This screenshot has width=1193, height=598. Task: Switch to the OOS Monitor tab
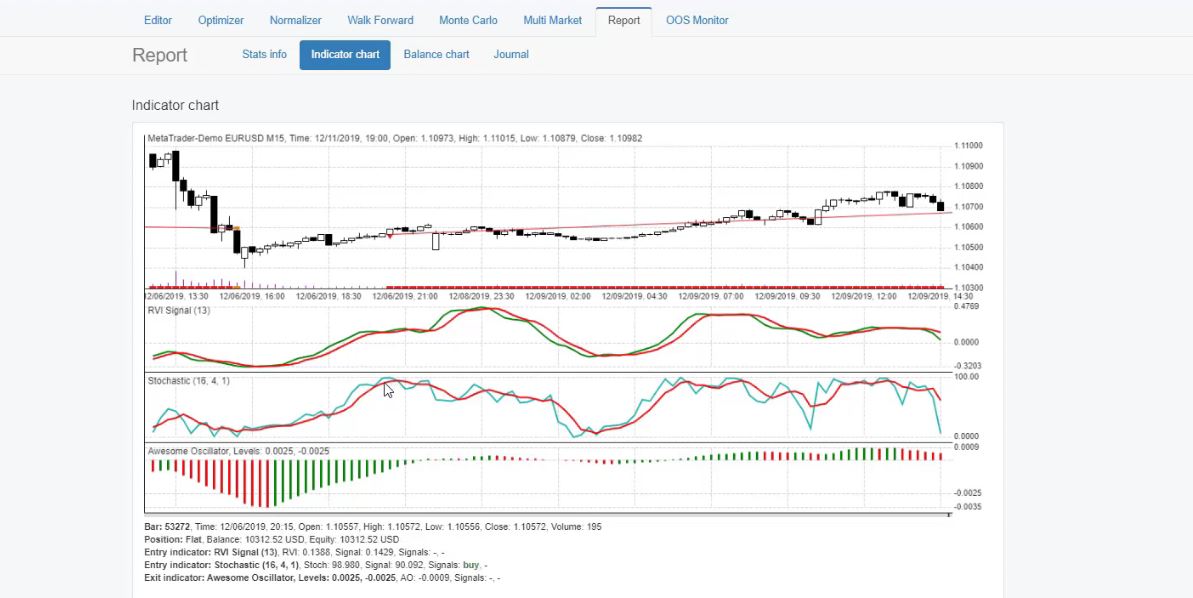click(697, 20)
